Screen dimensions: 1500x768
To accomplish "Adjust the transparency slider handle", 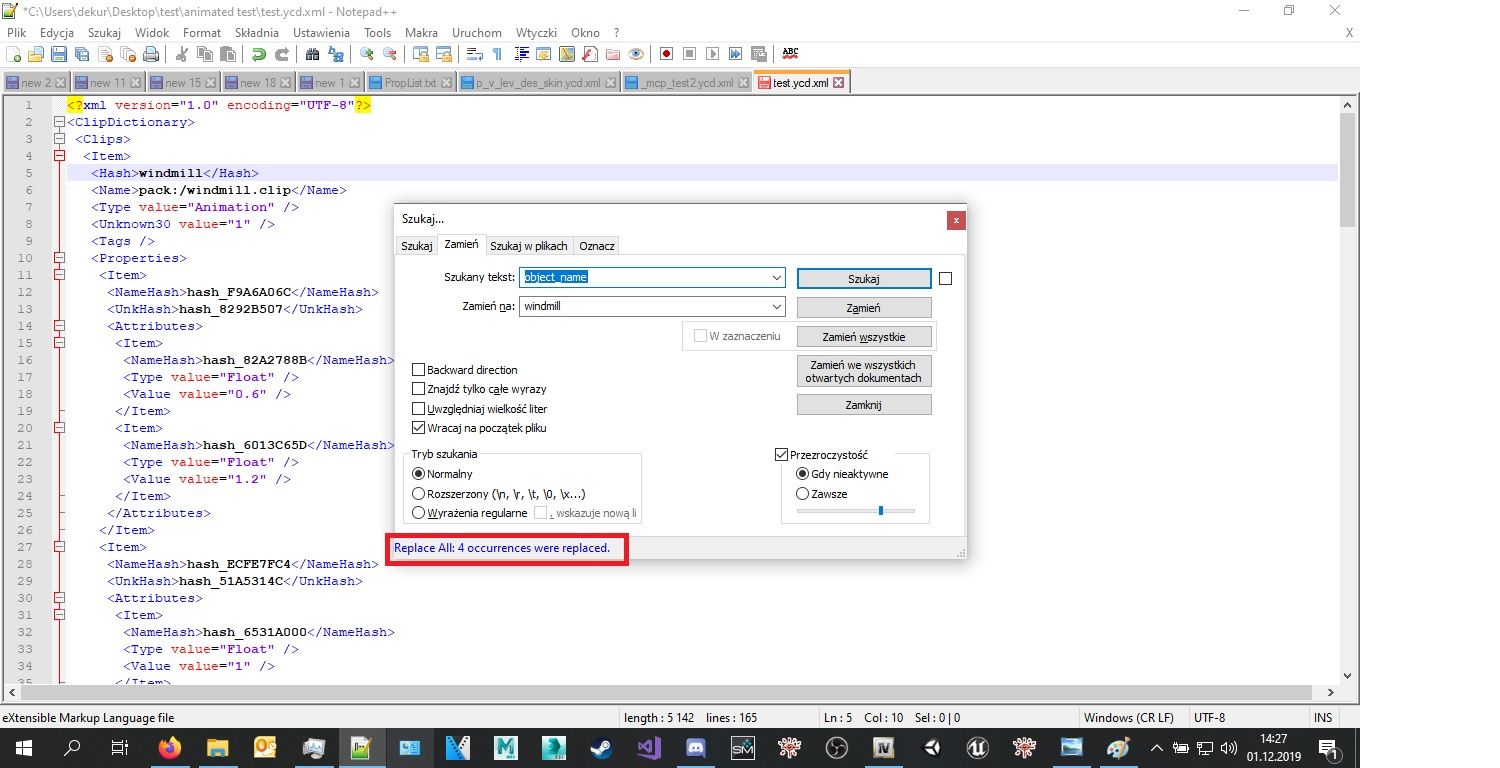I will tap(881, 510).
